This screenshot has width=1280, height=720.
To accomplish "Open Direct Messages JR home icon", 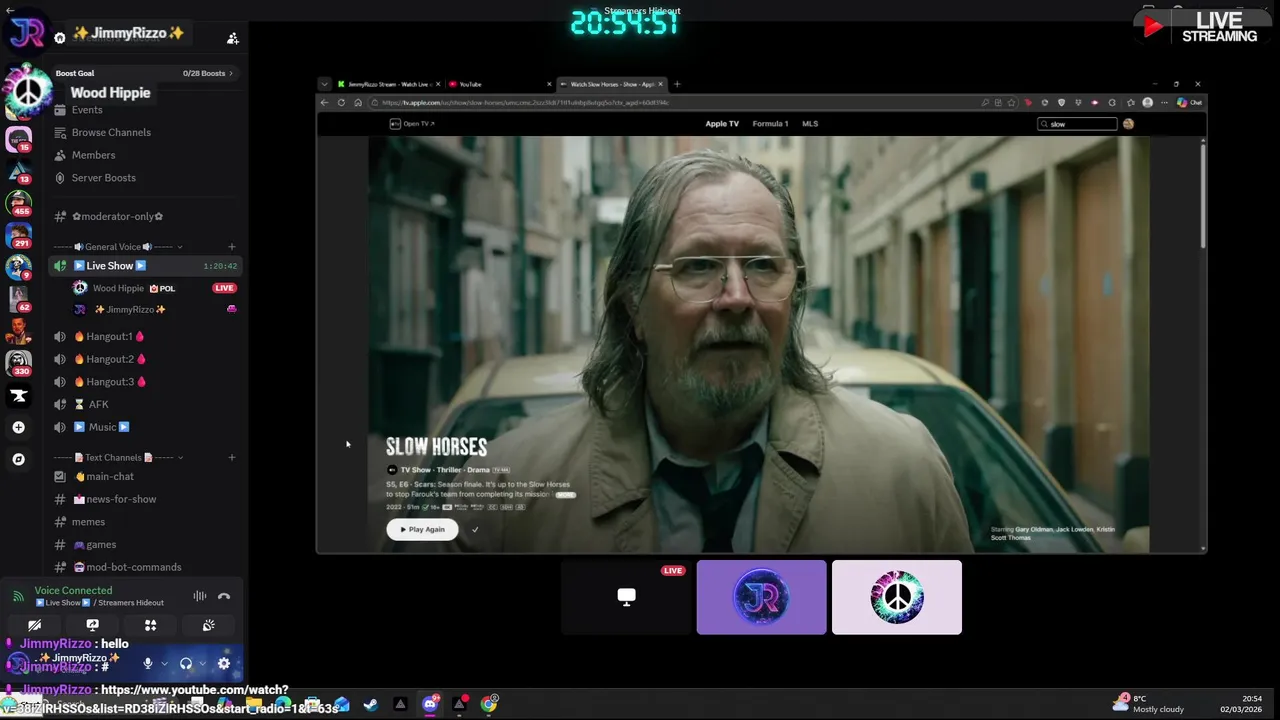I will coord(25,33).
